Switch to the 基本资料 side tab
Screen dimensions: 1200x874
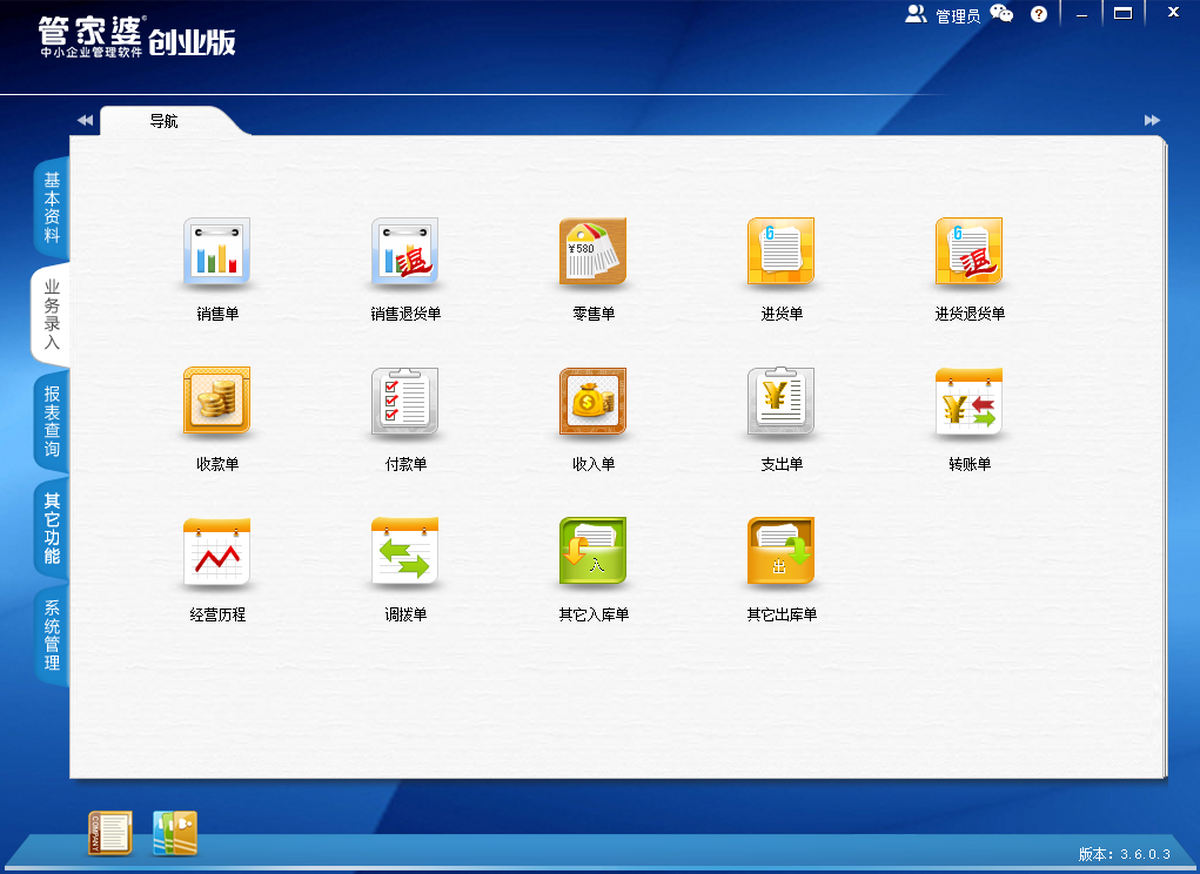[52, 208]
